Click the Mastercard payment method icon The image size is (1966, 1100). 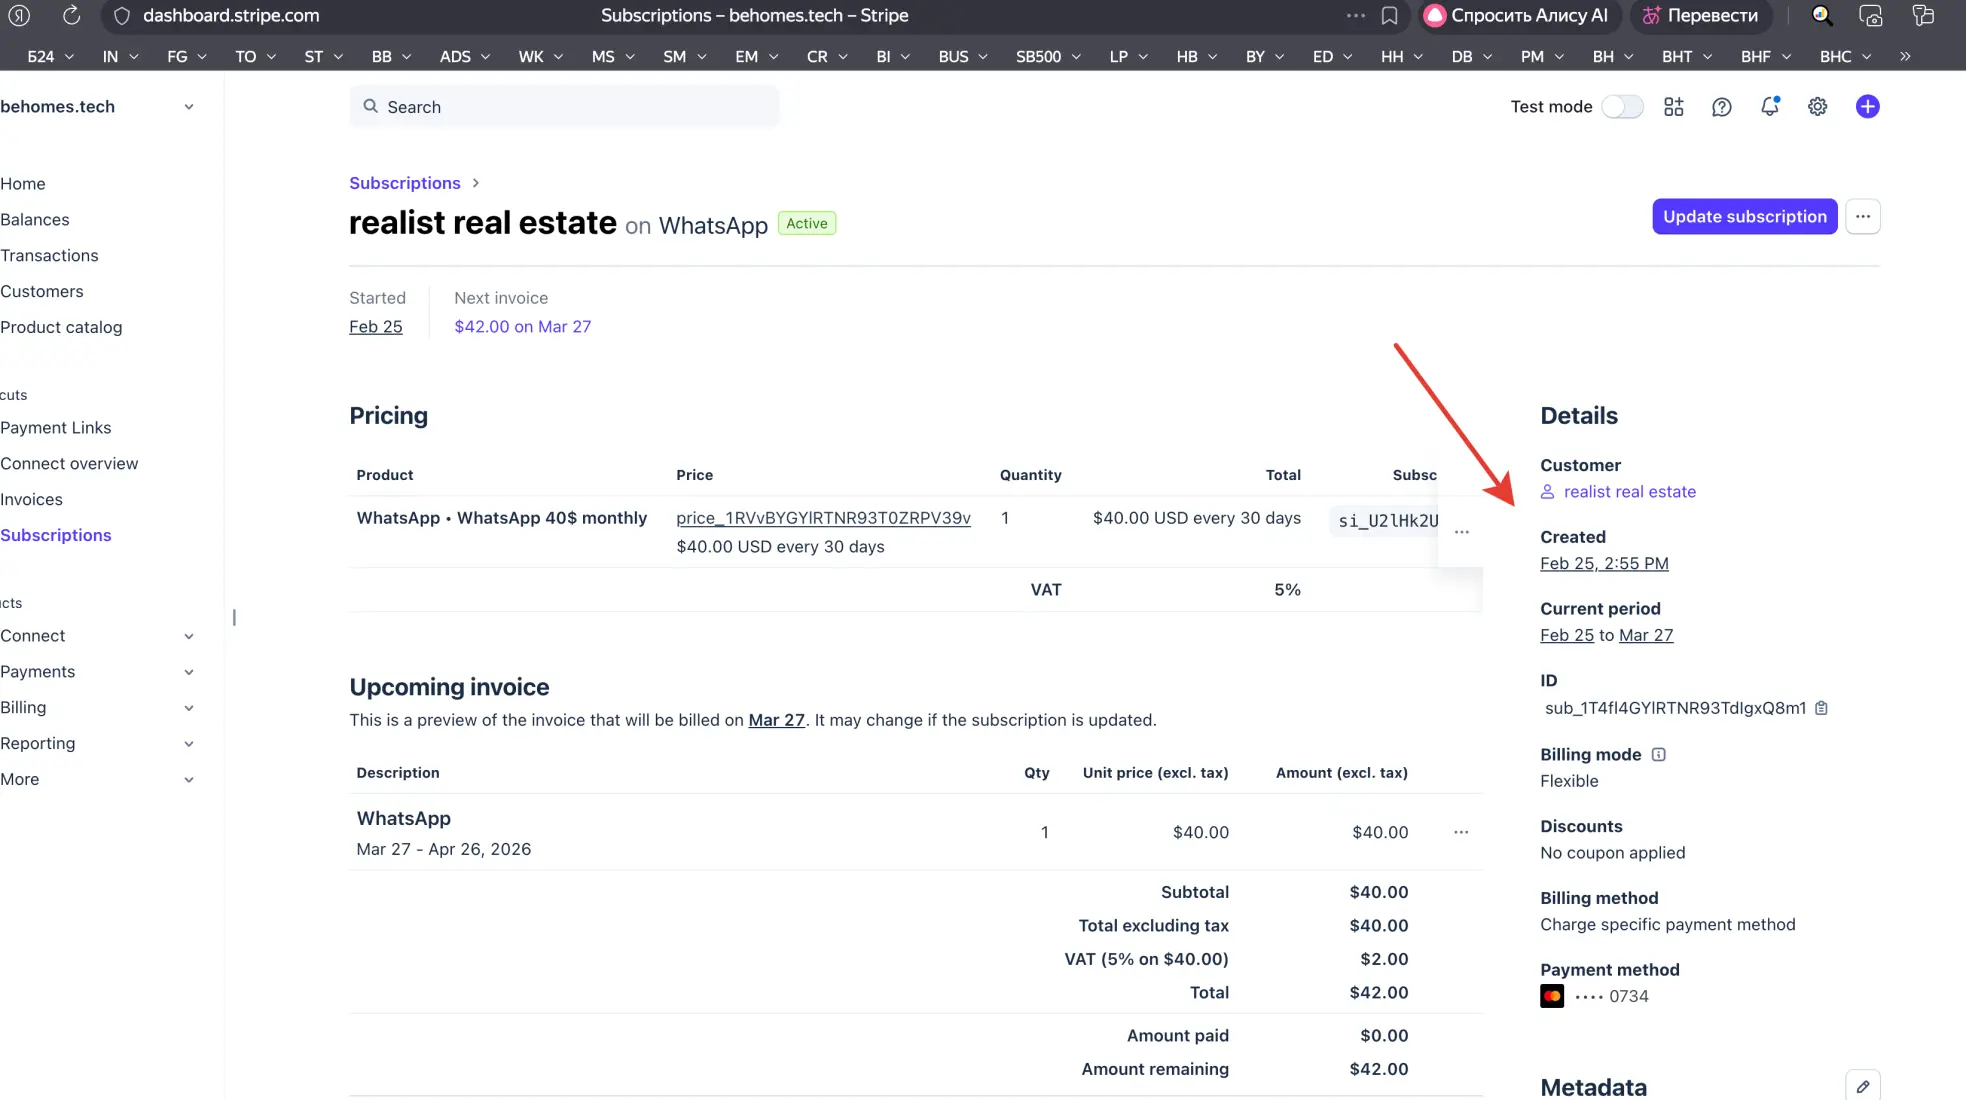click(1551, 996)
